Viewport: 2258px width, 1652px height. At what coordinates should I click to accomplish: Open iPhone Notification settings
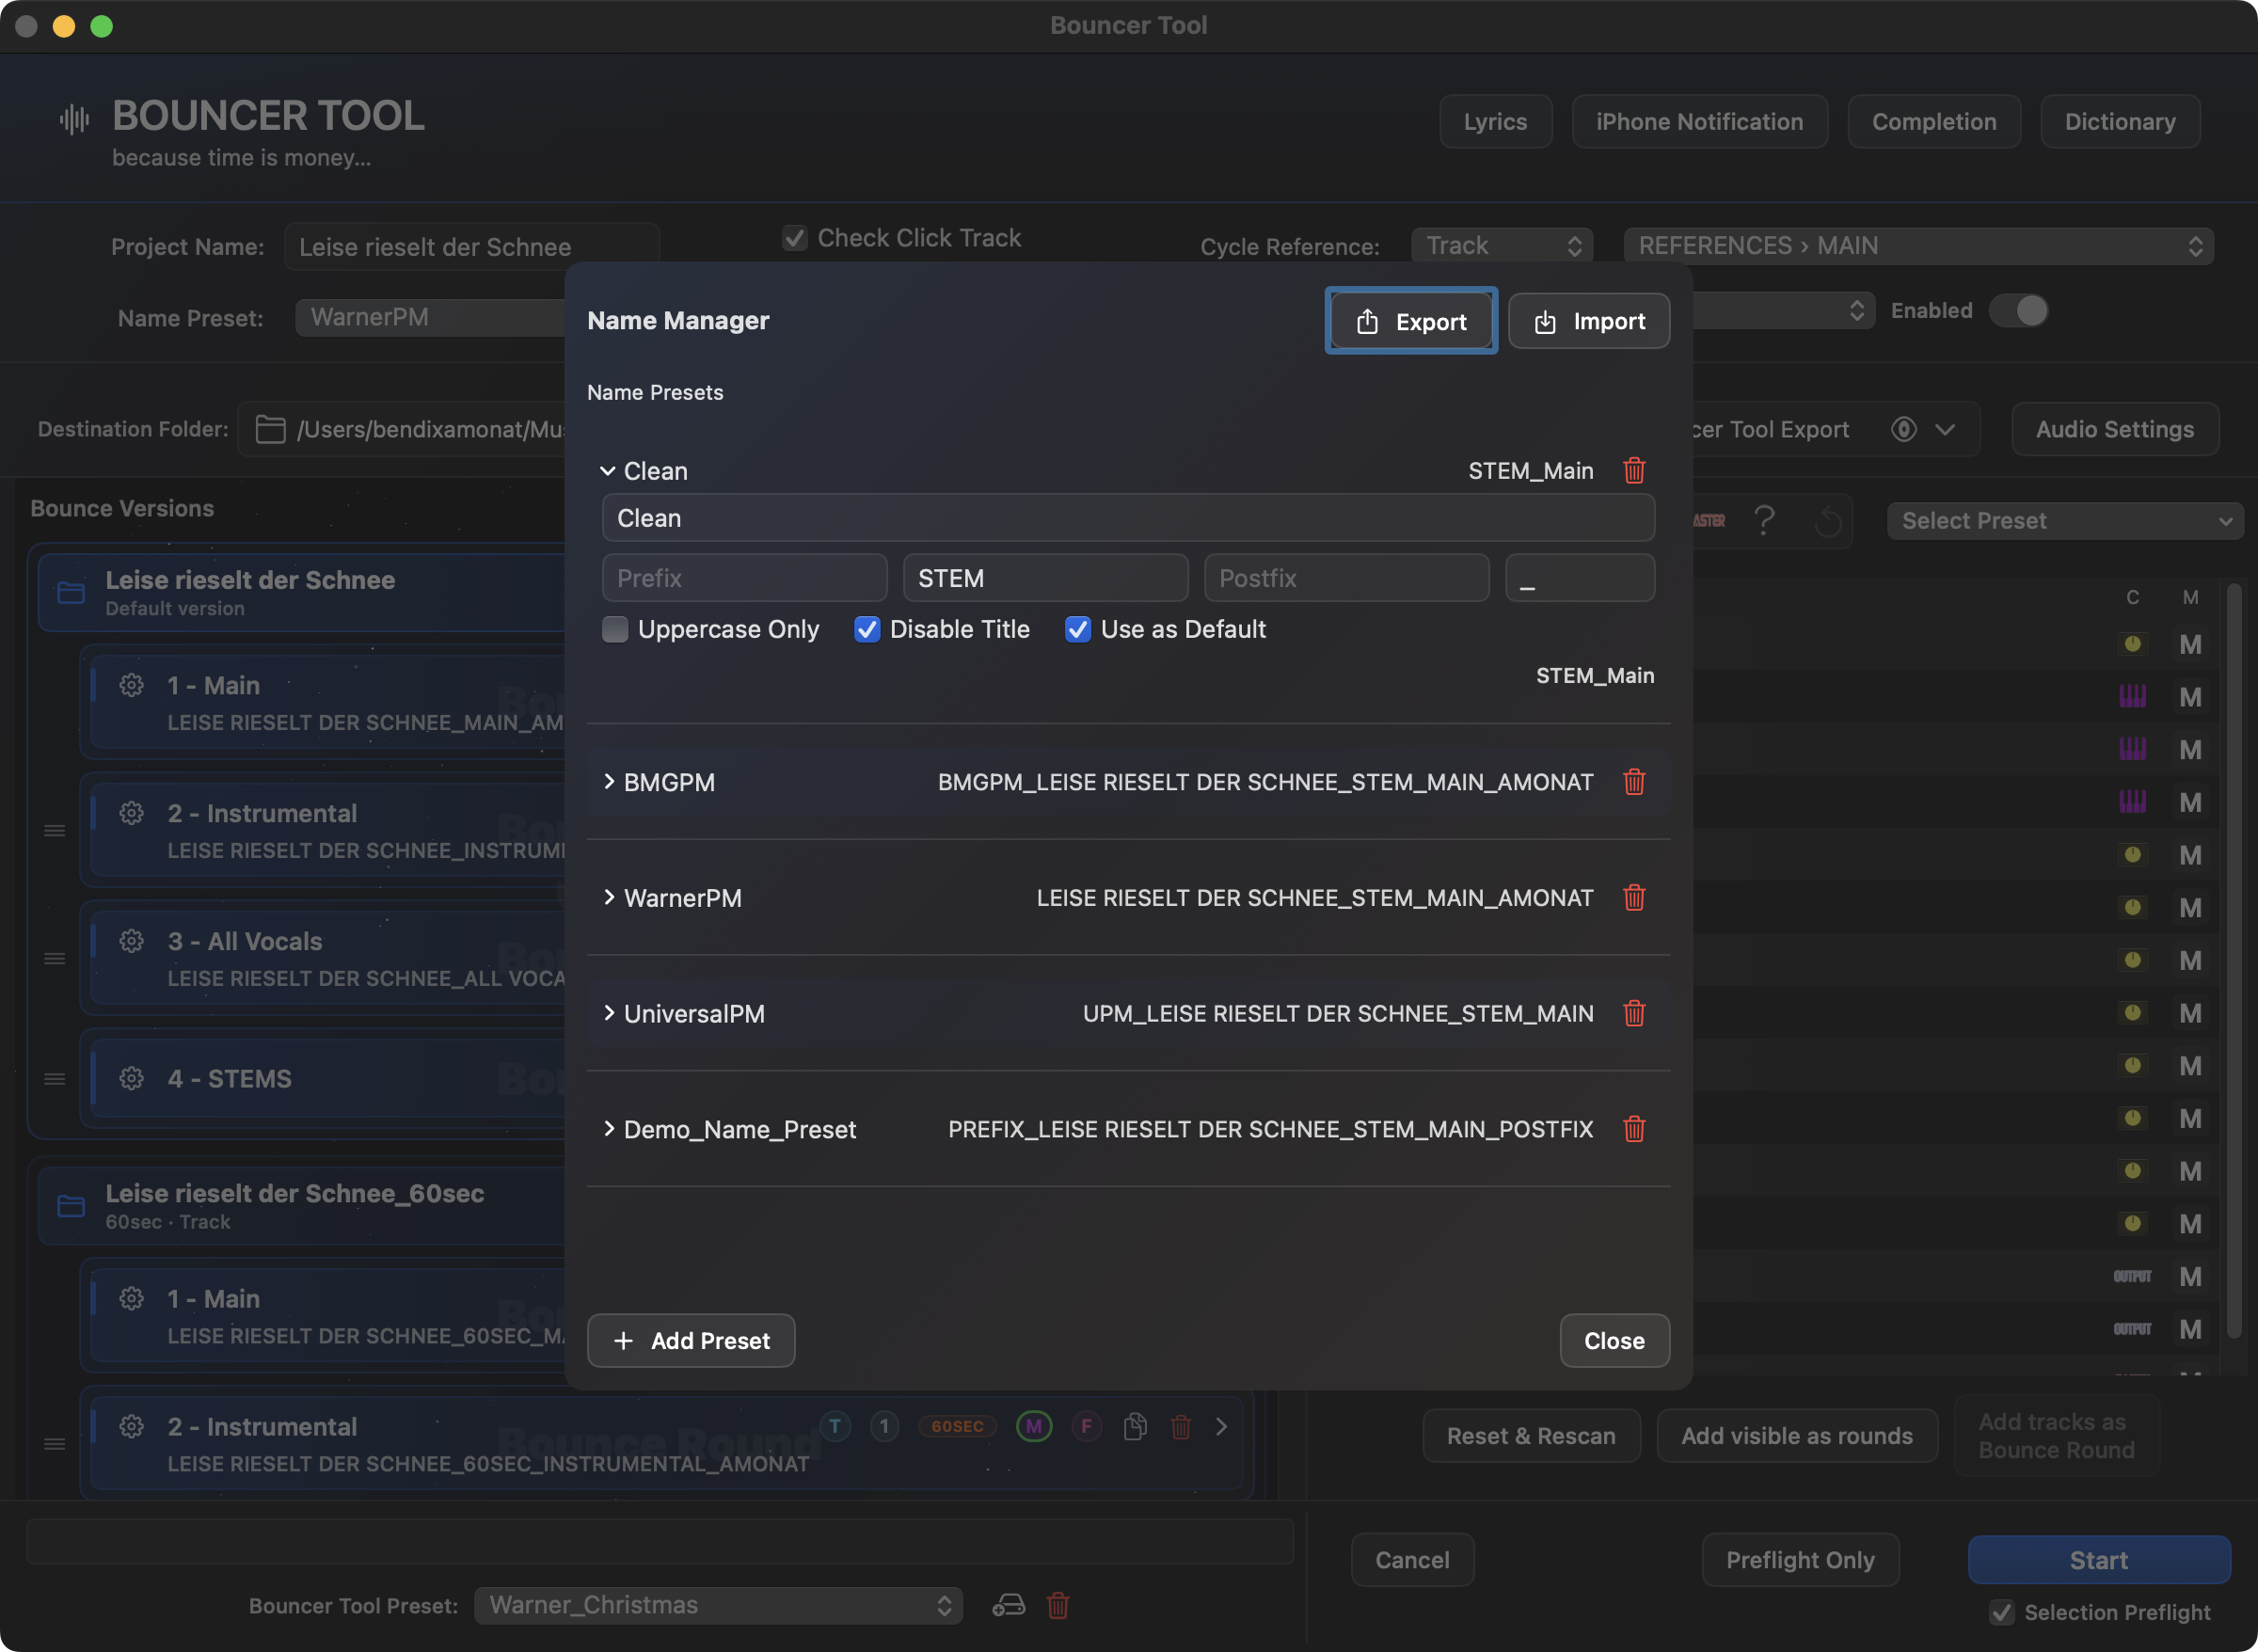click(1699, 121)
